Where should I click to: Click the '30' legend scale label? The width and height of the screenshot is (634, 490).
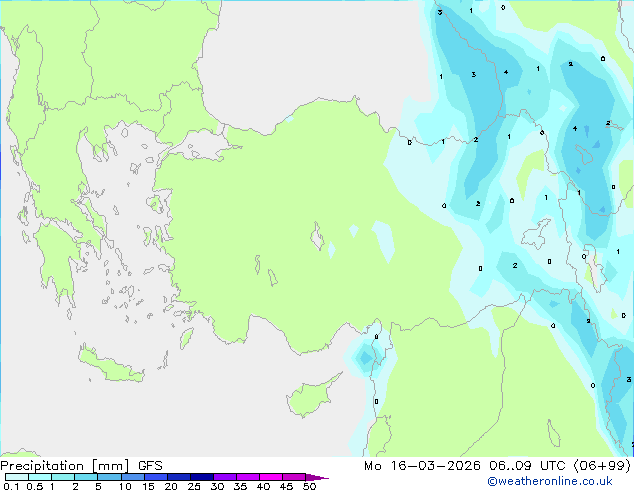218,486
